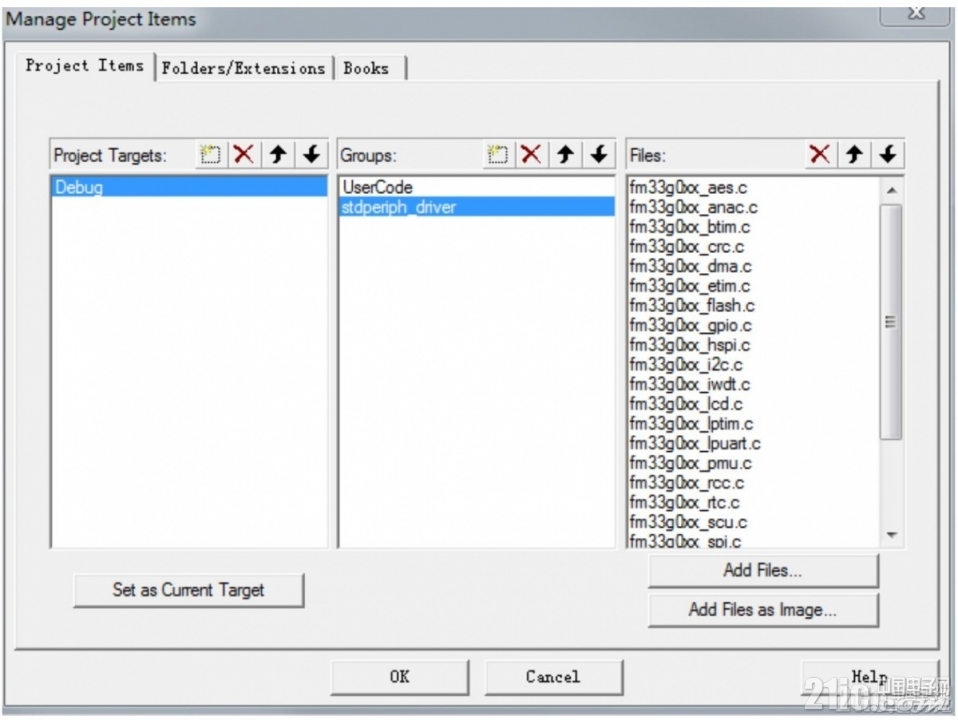The width and height of the screenshot is (958, 720).
Task: Select file fm33g0xx_rcc.c
Action: click(687, 482)
